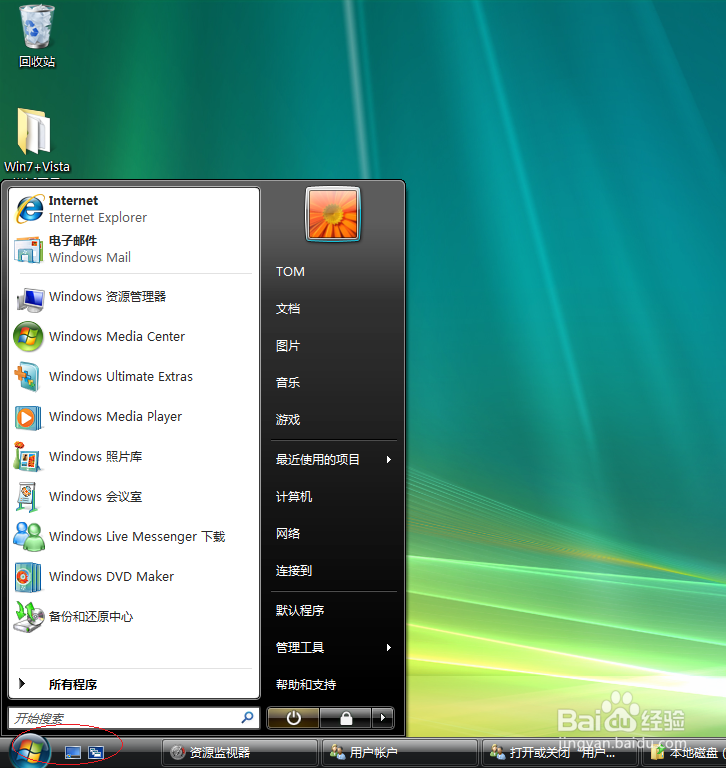726x768 pixels.
Task: Open Windows 资源管理器
Action: point(133,297)
